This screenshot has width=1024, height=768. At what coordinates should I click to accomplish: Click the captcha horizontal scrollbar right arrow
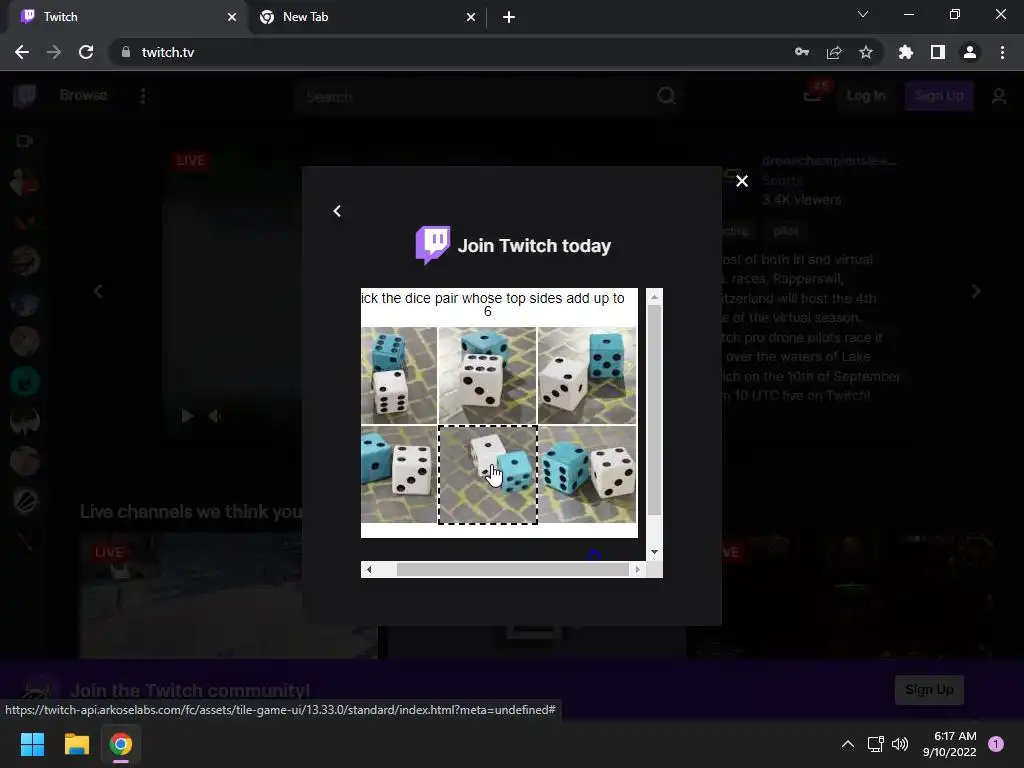tap(638, 569)
